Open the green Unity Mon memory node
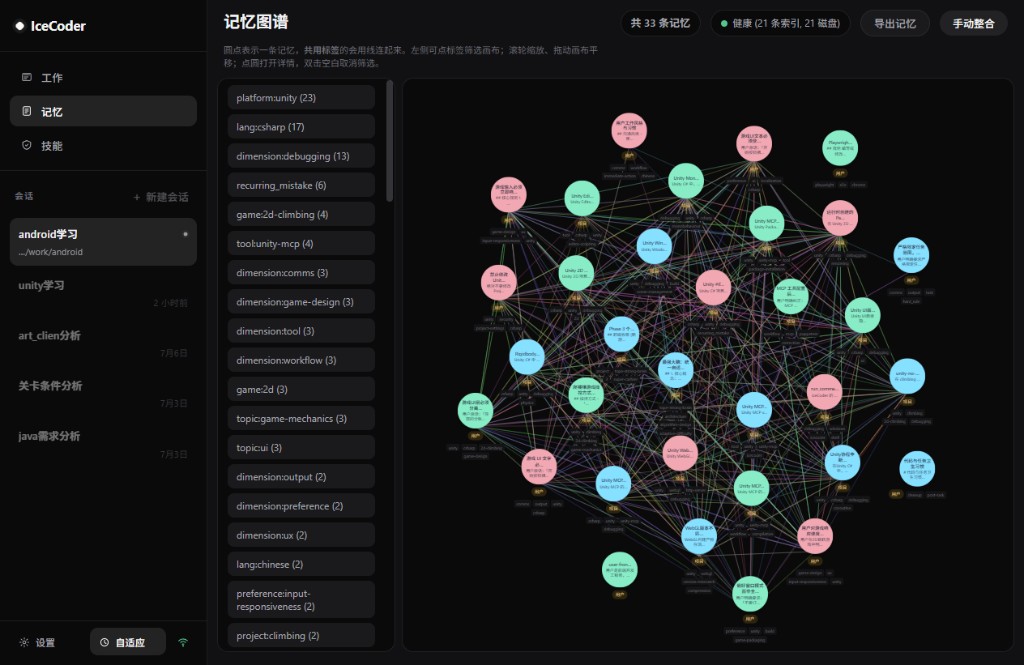 [x=686, y=181]
